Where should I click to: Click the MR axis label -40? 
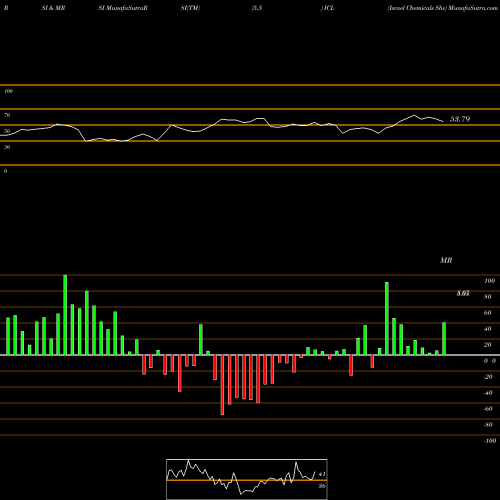point(488,393)
